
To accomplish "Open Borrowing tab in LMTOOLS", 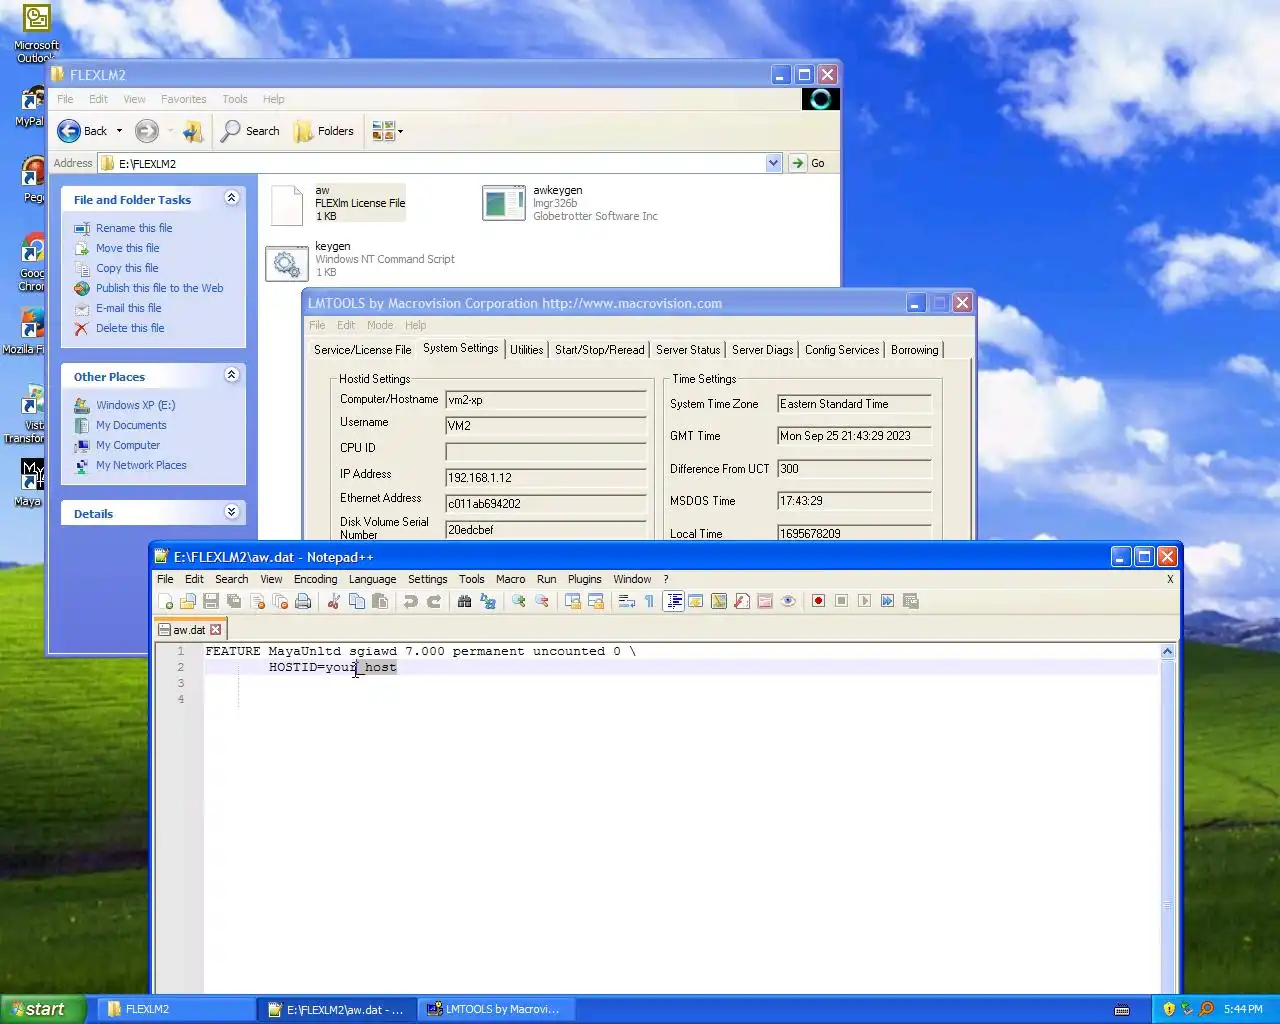I will [914, 350].
